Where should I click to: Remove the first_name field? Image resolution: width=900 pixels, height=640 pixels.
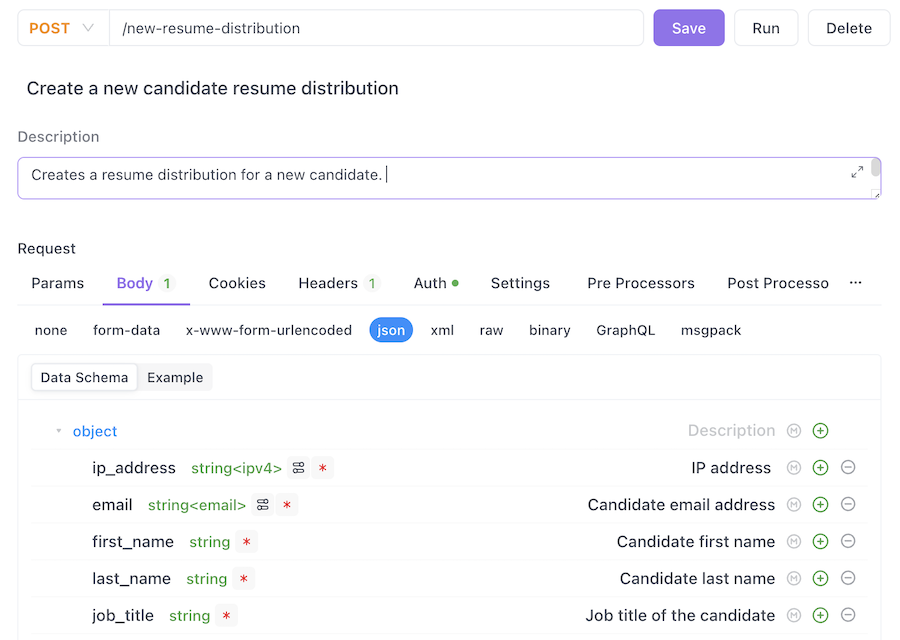[x=848, y=542]
